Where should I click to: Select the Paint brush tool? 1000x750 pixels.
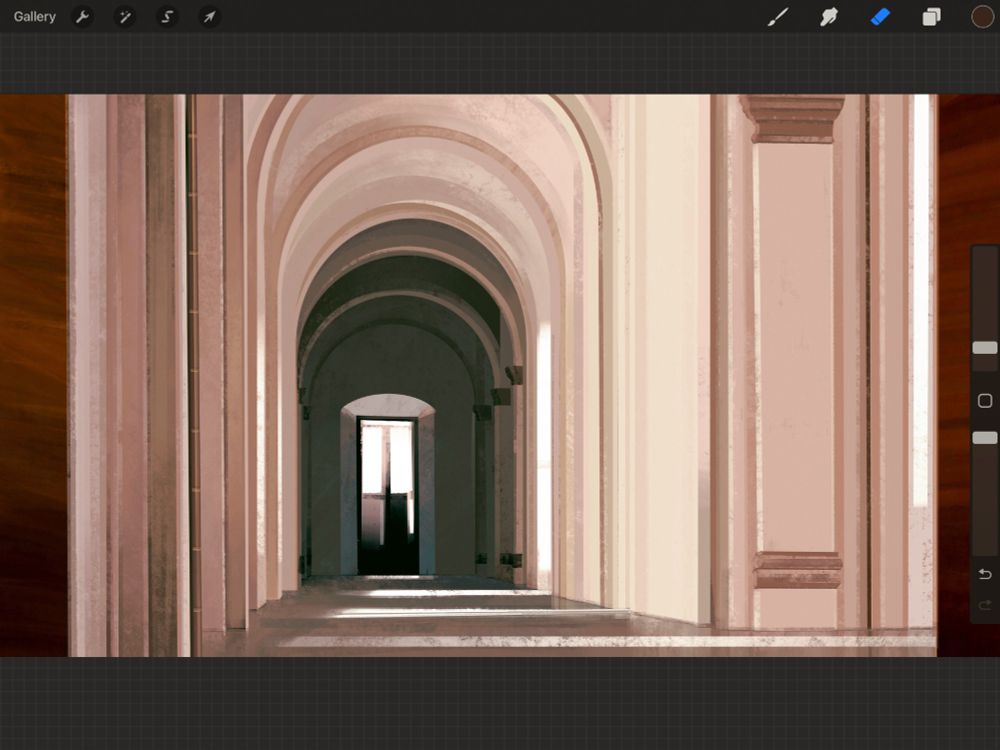tap(777, 17)
